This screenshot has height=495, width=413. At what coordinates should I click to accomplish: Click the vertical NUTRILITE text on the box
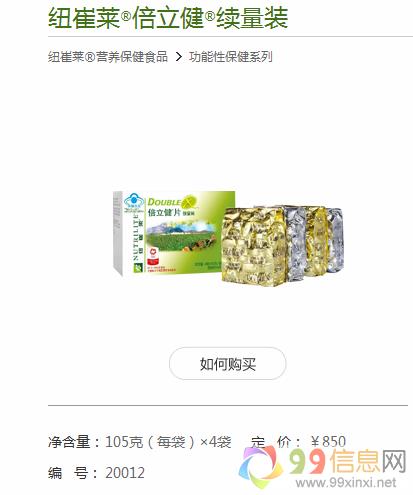[x=135, y=238]
